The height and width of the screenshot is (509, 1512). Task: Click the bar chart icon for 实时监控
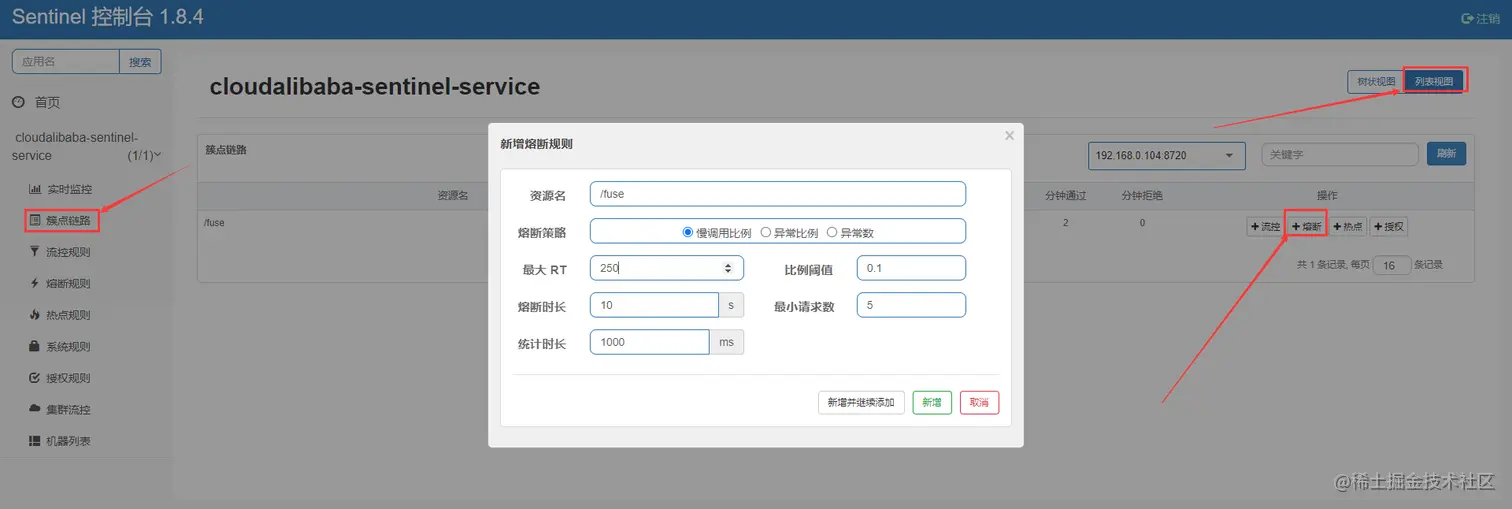[x=35, y=189]
